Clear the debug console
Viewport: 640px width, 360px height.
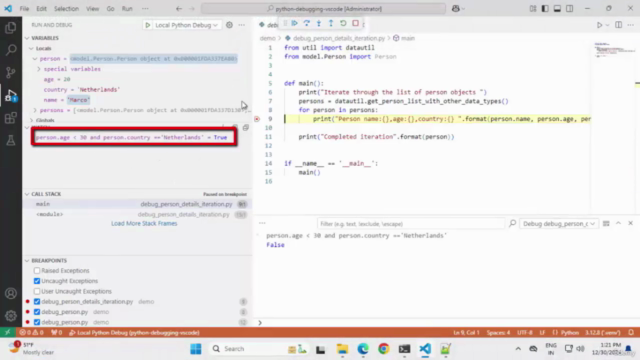point(606,223)
